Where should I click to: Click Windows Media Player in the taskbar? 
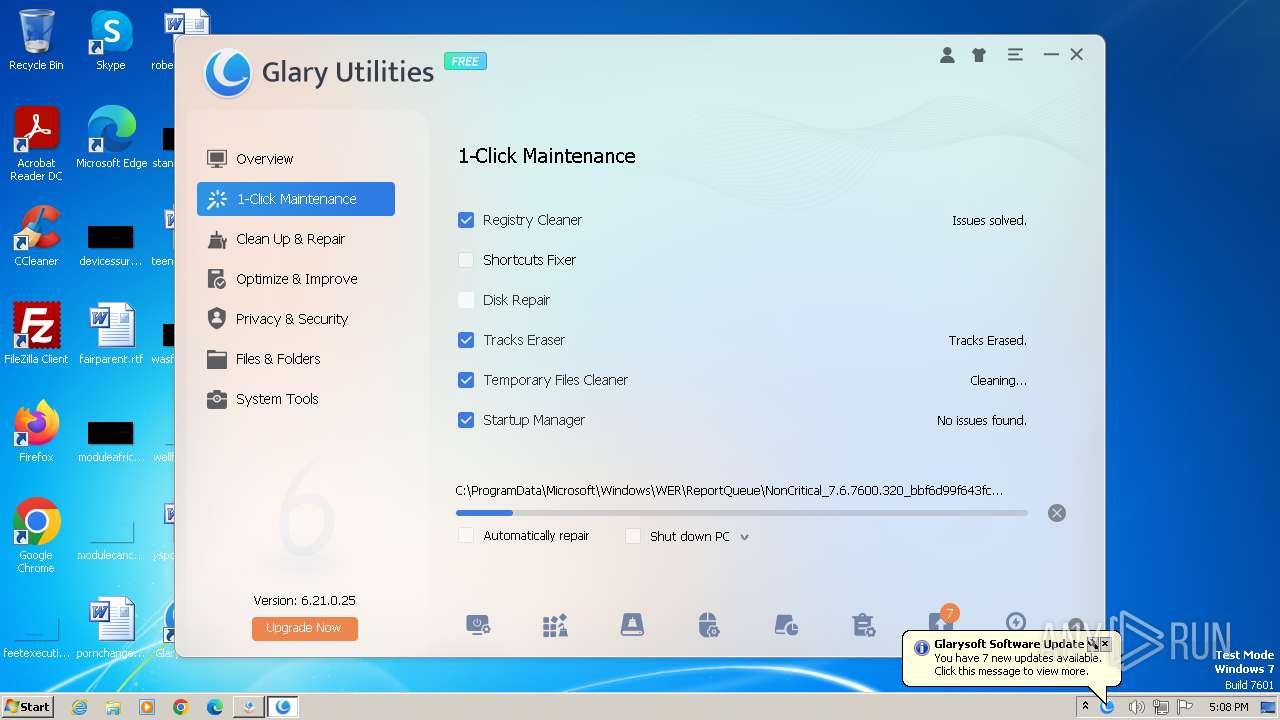coord(147,707)
